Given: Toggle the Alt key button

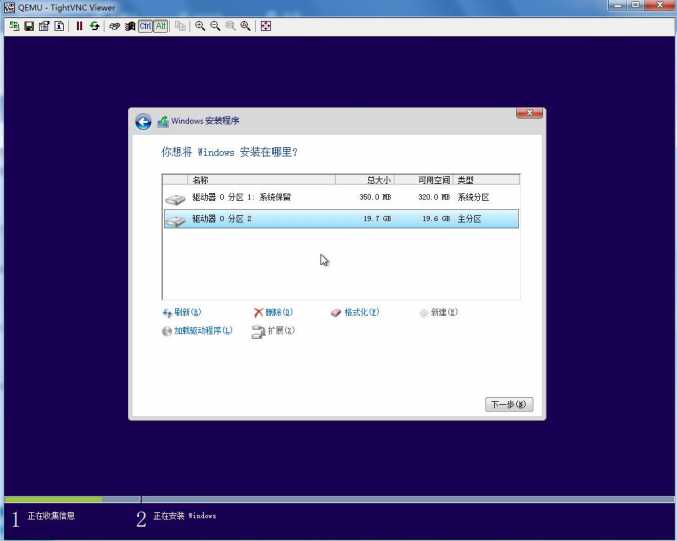Looking at the screenshot, I should click(x=161, y=26).
